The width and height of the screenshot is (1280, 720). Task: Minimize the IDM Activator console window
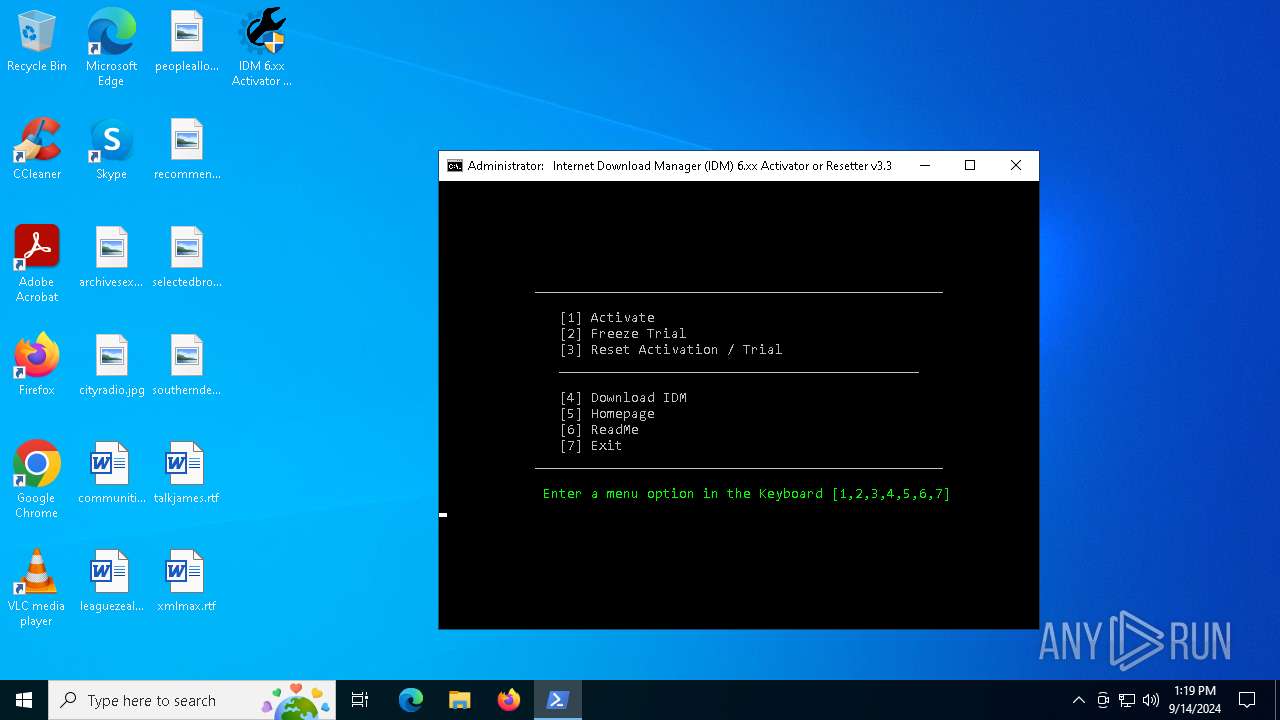924,166
